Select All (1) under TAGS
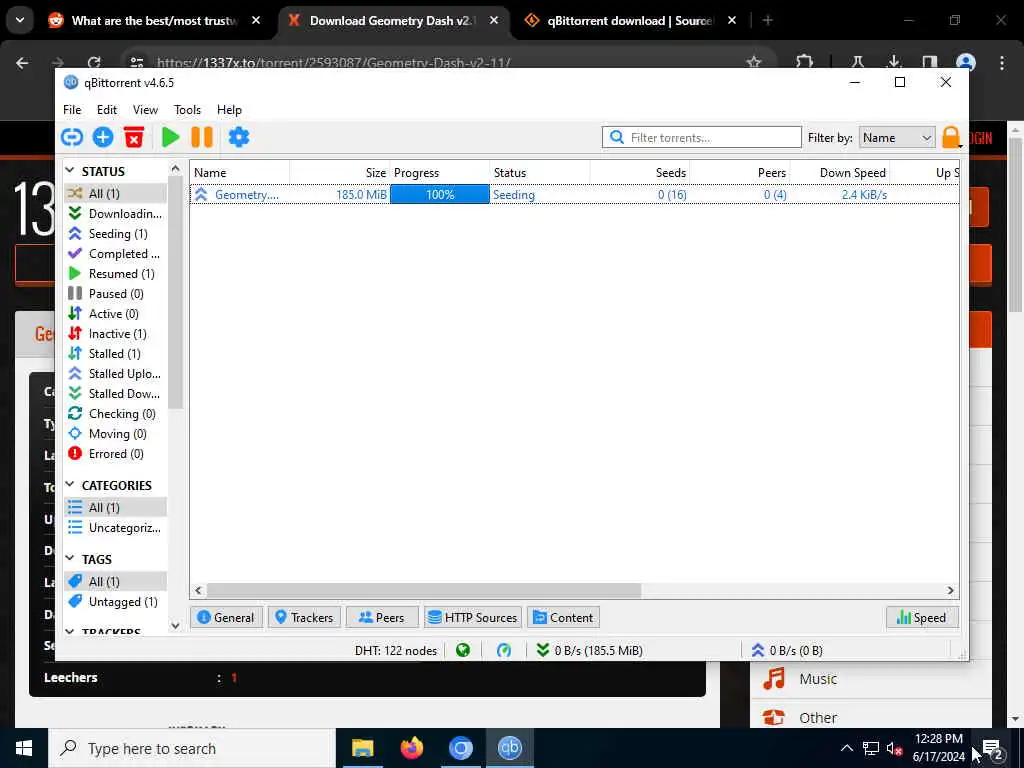1024x768 pixels. [116, 581]
